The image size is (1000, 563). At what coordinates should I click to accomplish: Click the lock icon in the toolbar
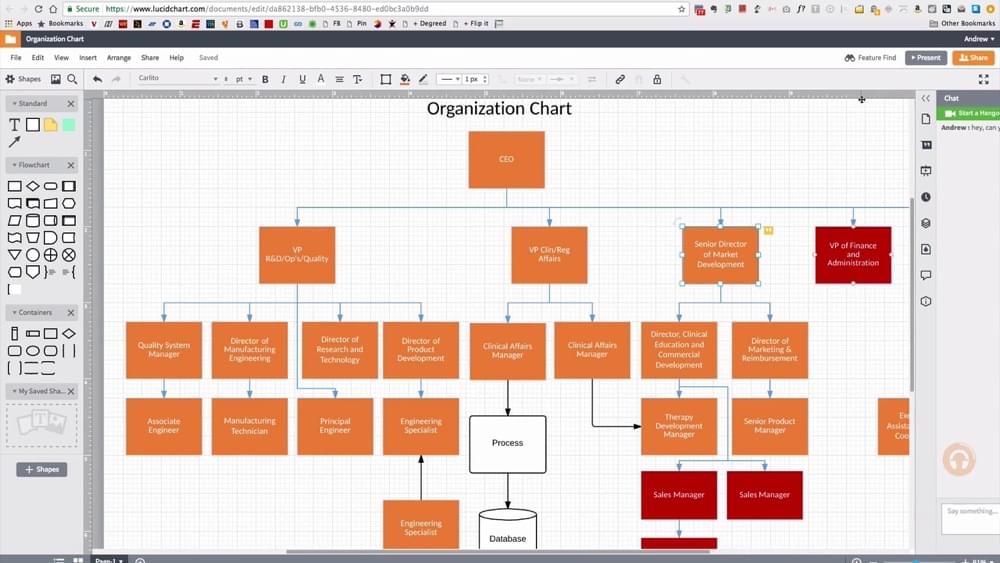tap(657, 79)
